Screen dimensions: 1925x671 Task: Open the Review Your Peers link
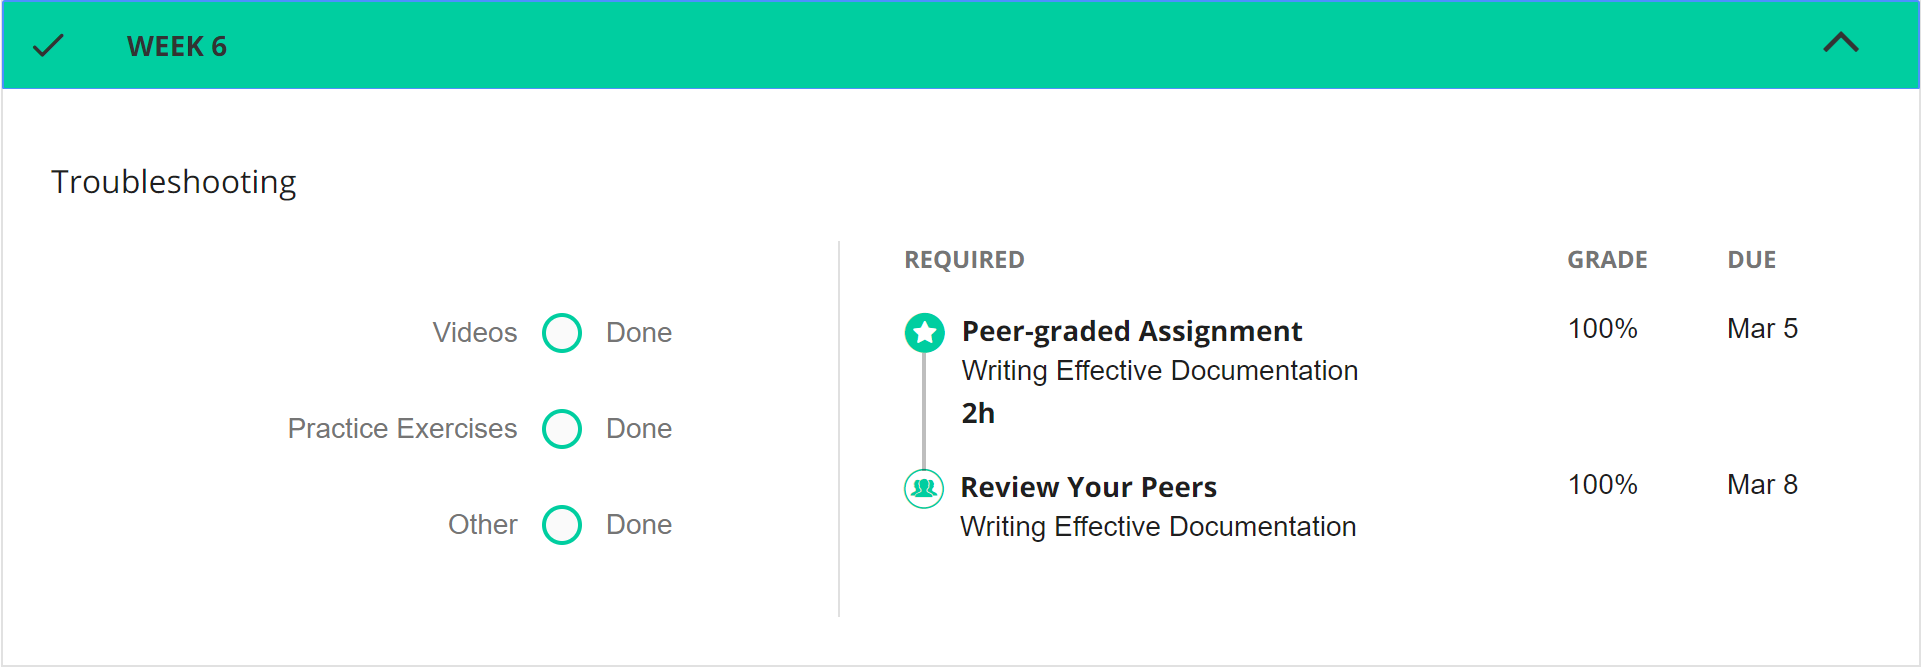click(x=1088, y=487)
